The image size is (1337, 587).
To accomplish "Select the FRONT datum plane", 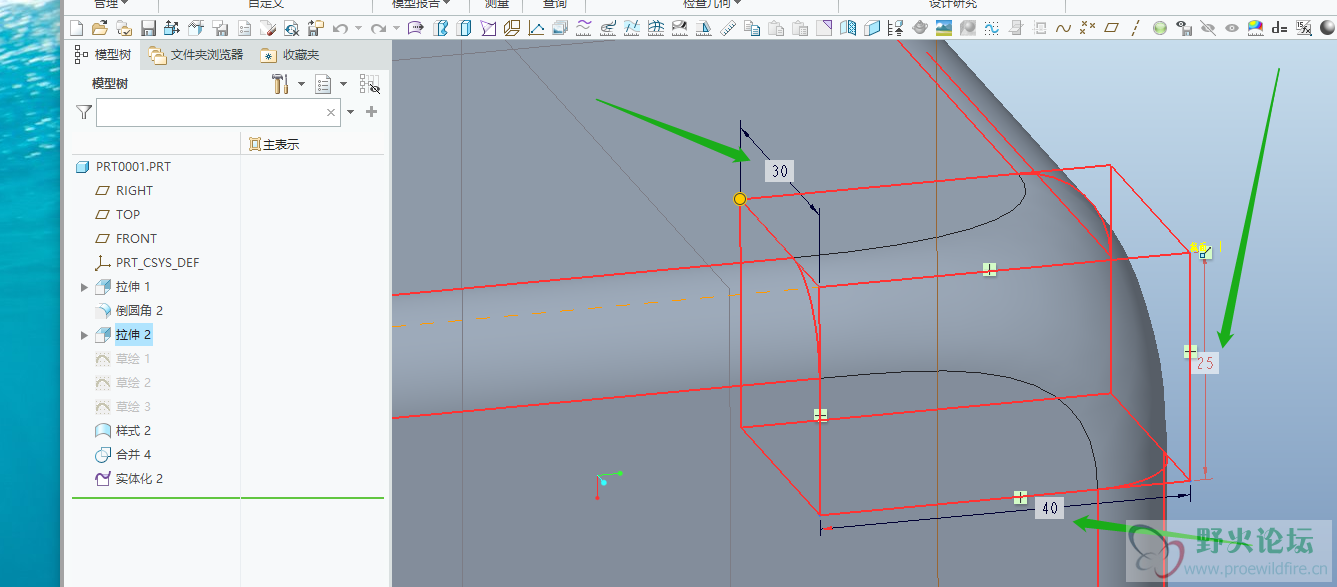I will [125, 238].
